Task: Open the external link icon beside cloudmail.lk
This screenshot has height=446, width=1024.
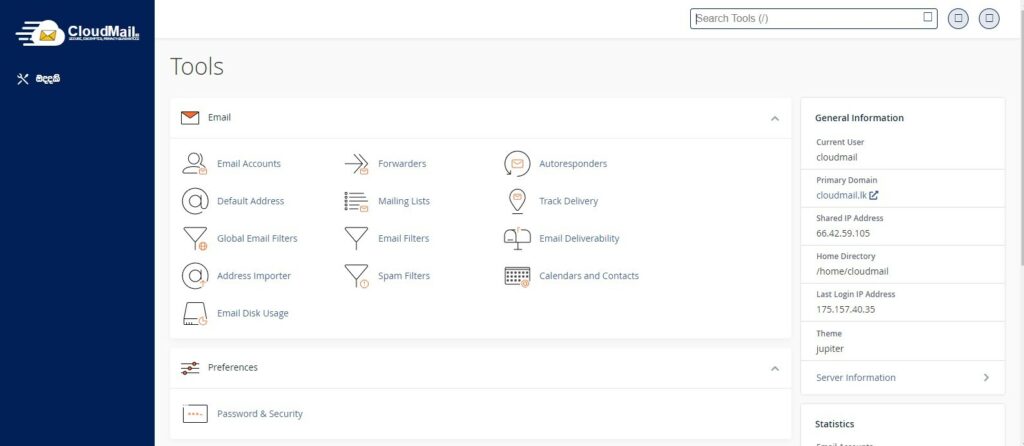Action: [874, 195]
